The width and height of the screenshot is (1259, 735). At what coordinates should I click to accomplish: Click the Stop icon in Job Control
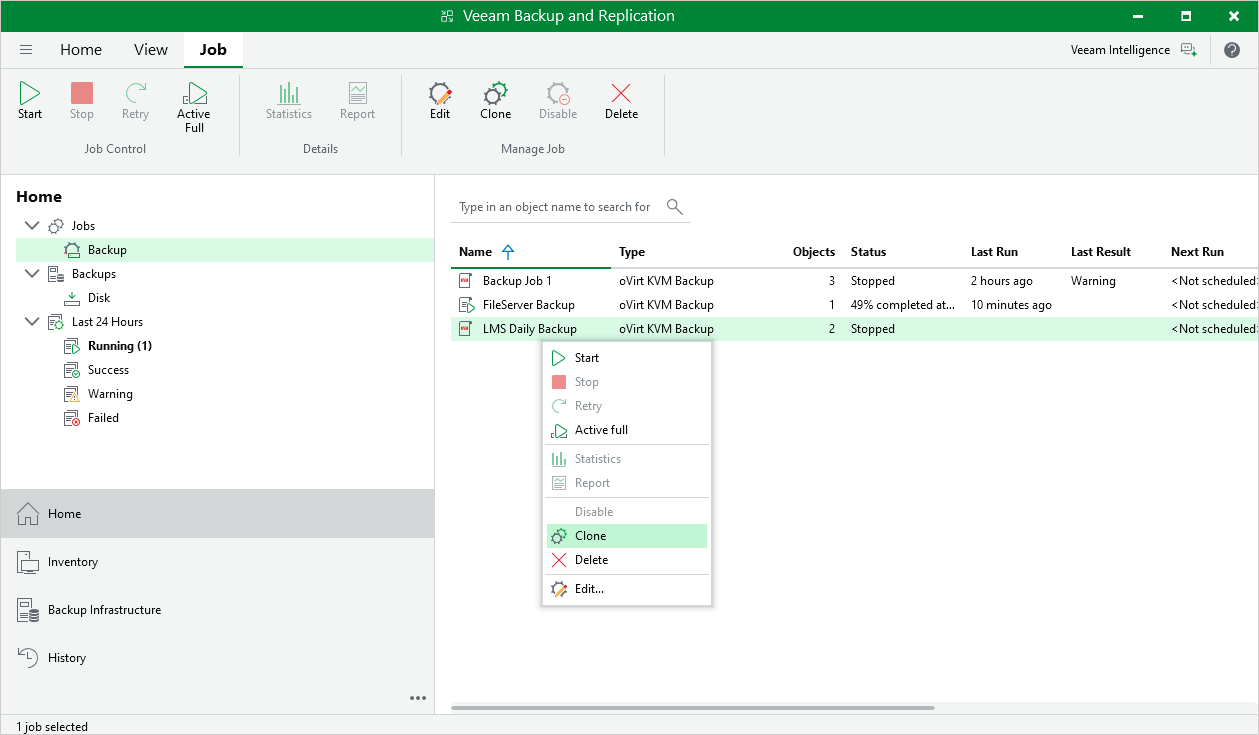click(x=81, y=100)
